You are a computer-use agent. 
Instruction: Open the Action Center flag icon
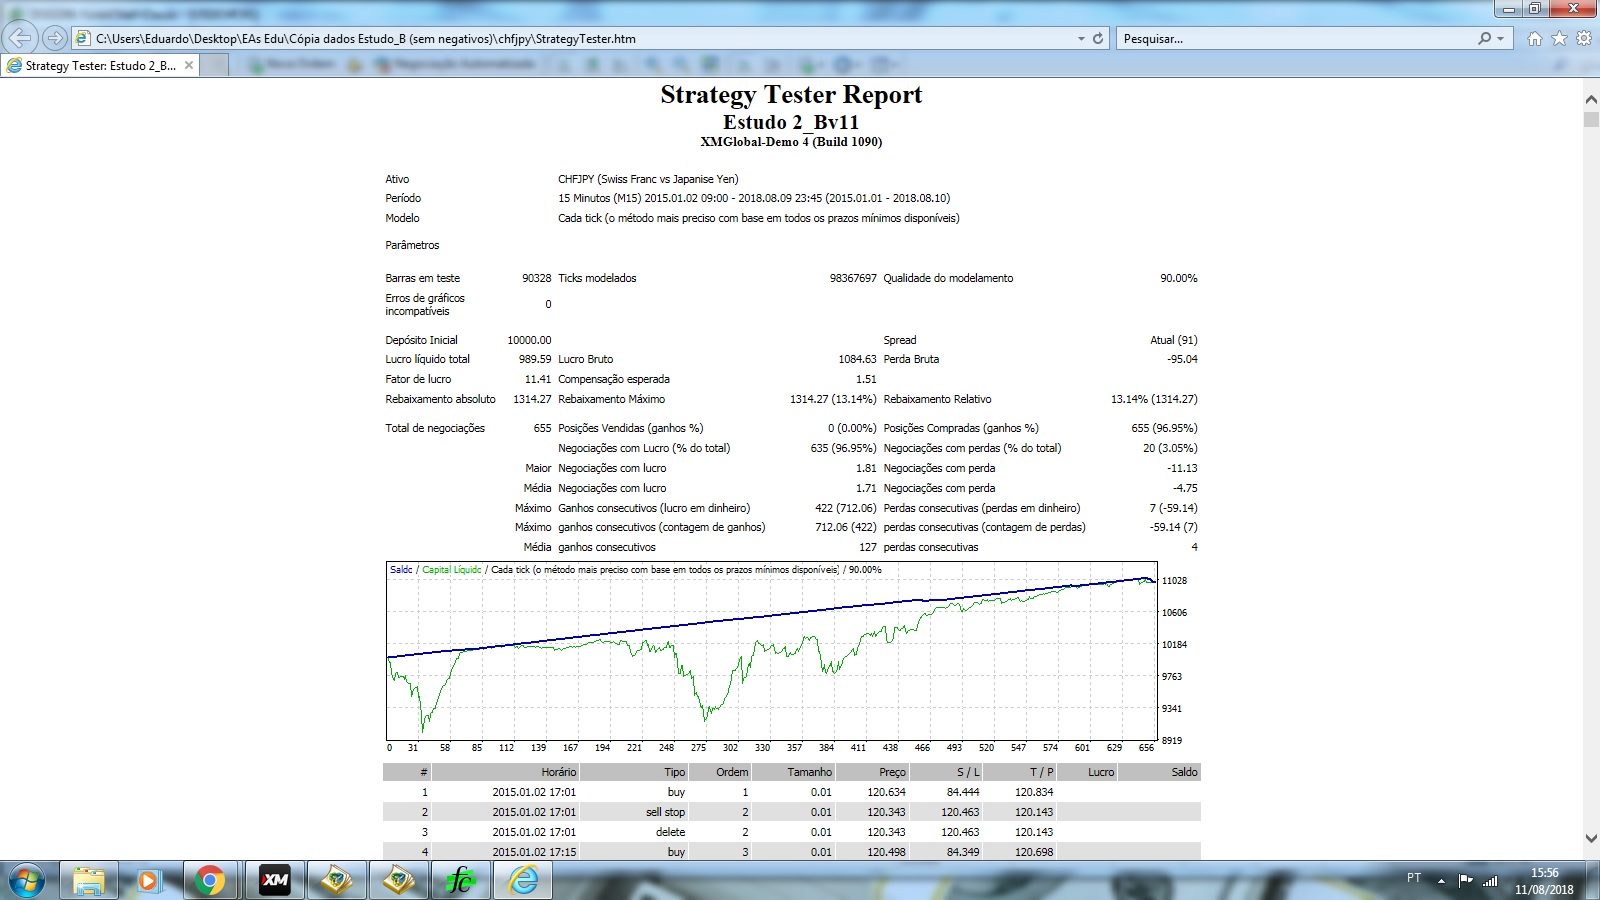[1465, 880]
